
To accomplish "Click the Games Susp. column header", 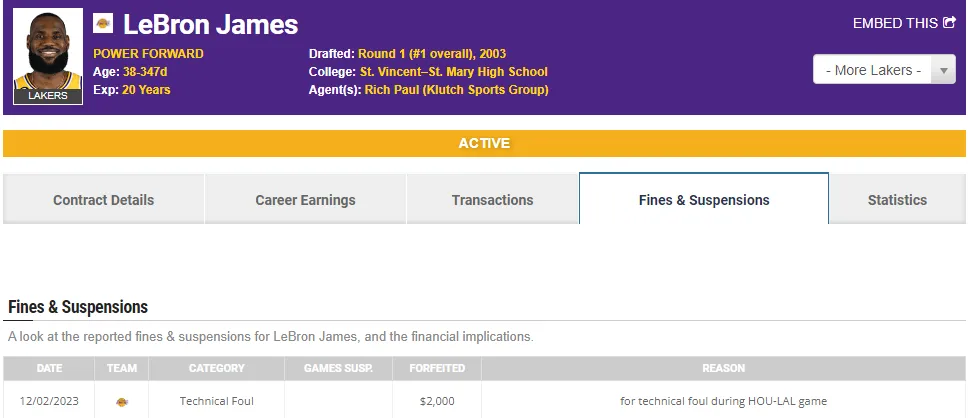I will (338, 368).
